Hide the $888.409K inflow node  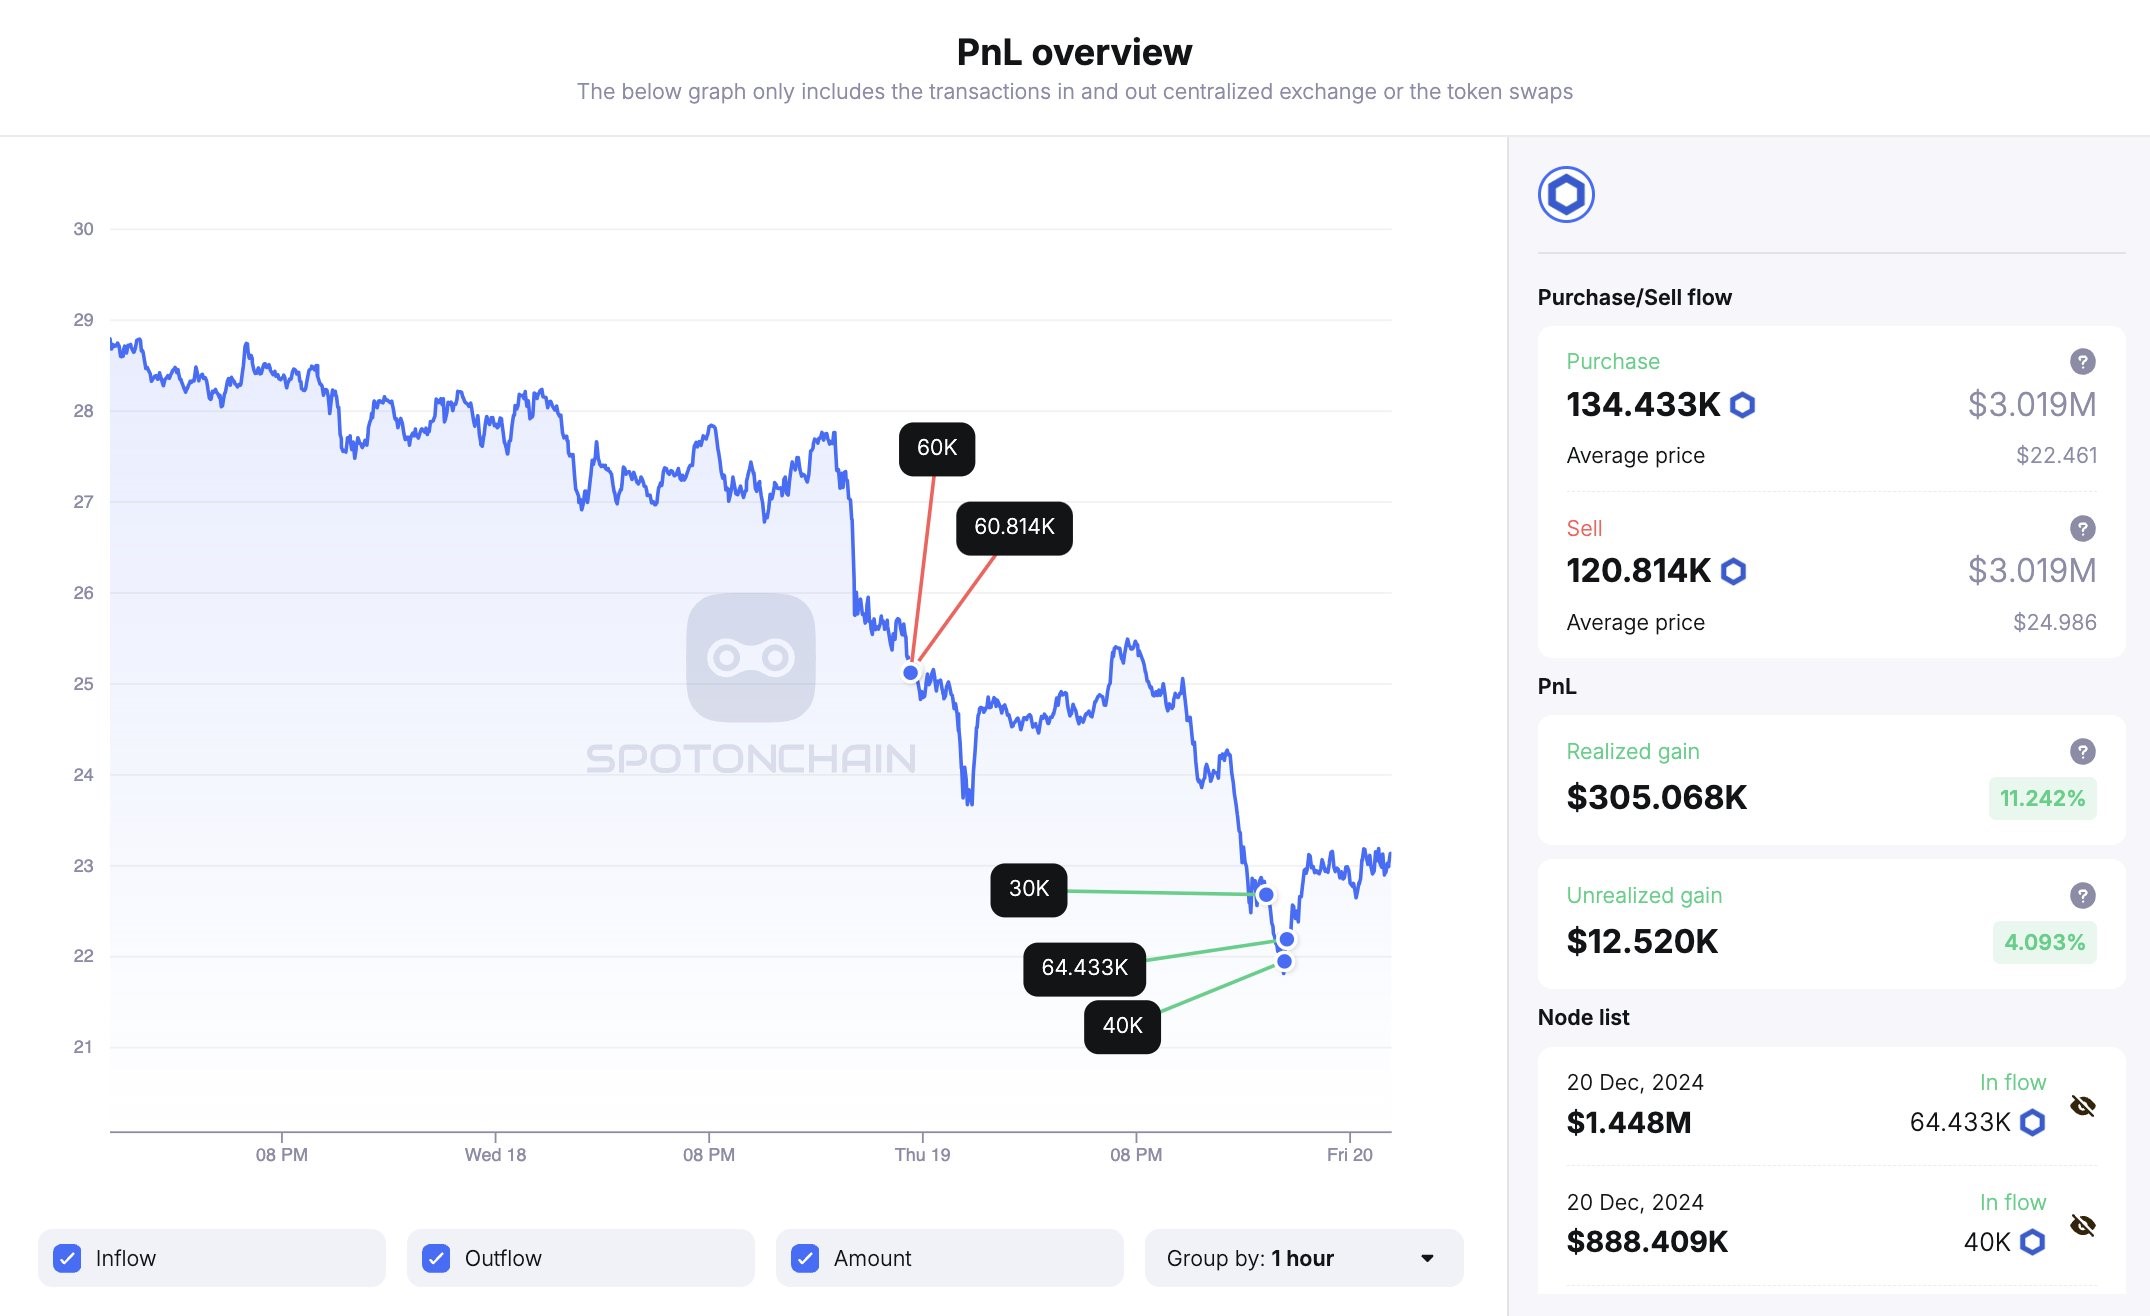click(x=2082, y=1226)
